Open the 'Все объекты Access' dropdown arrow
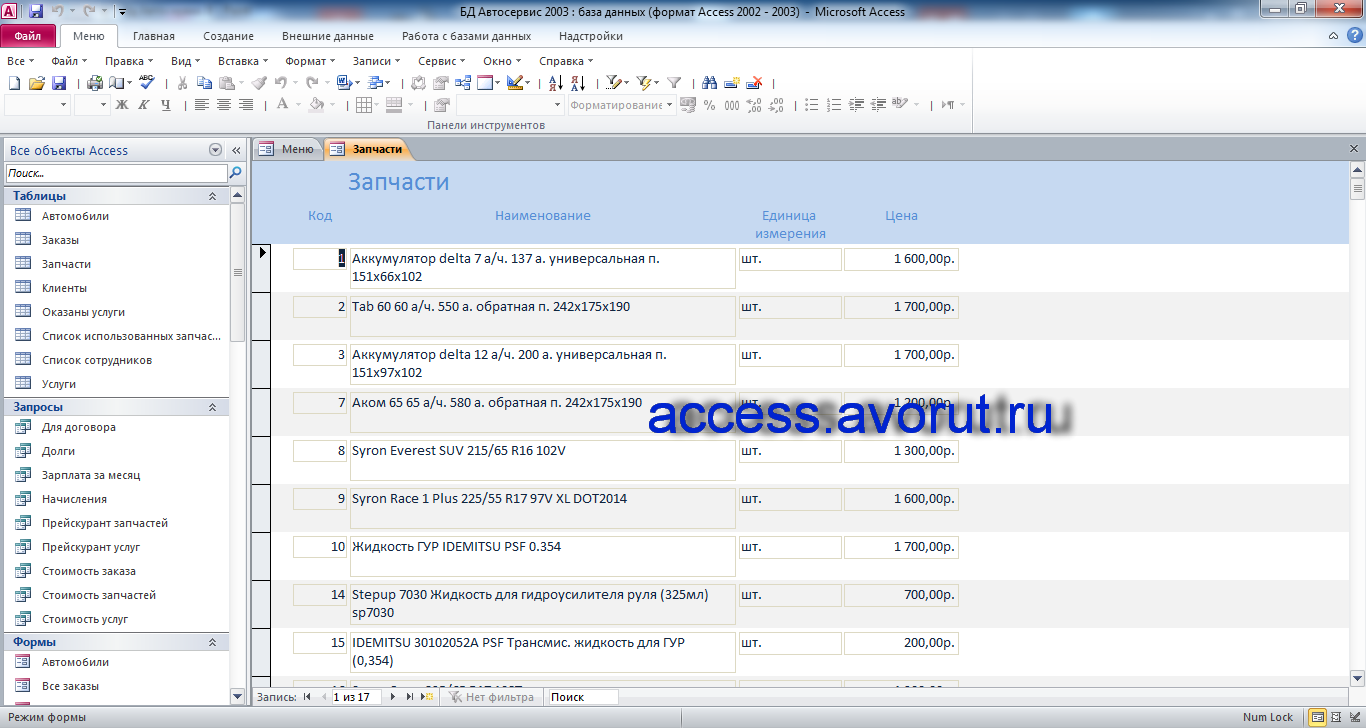The image size is (1366, 728). pos(215,150)
